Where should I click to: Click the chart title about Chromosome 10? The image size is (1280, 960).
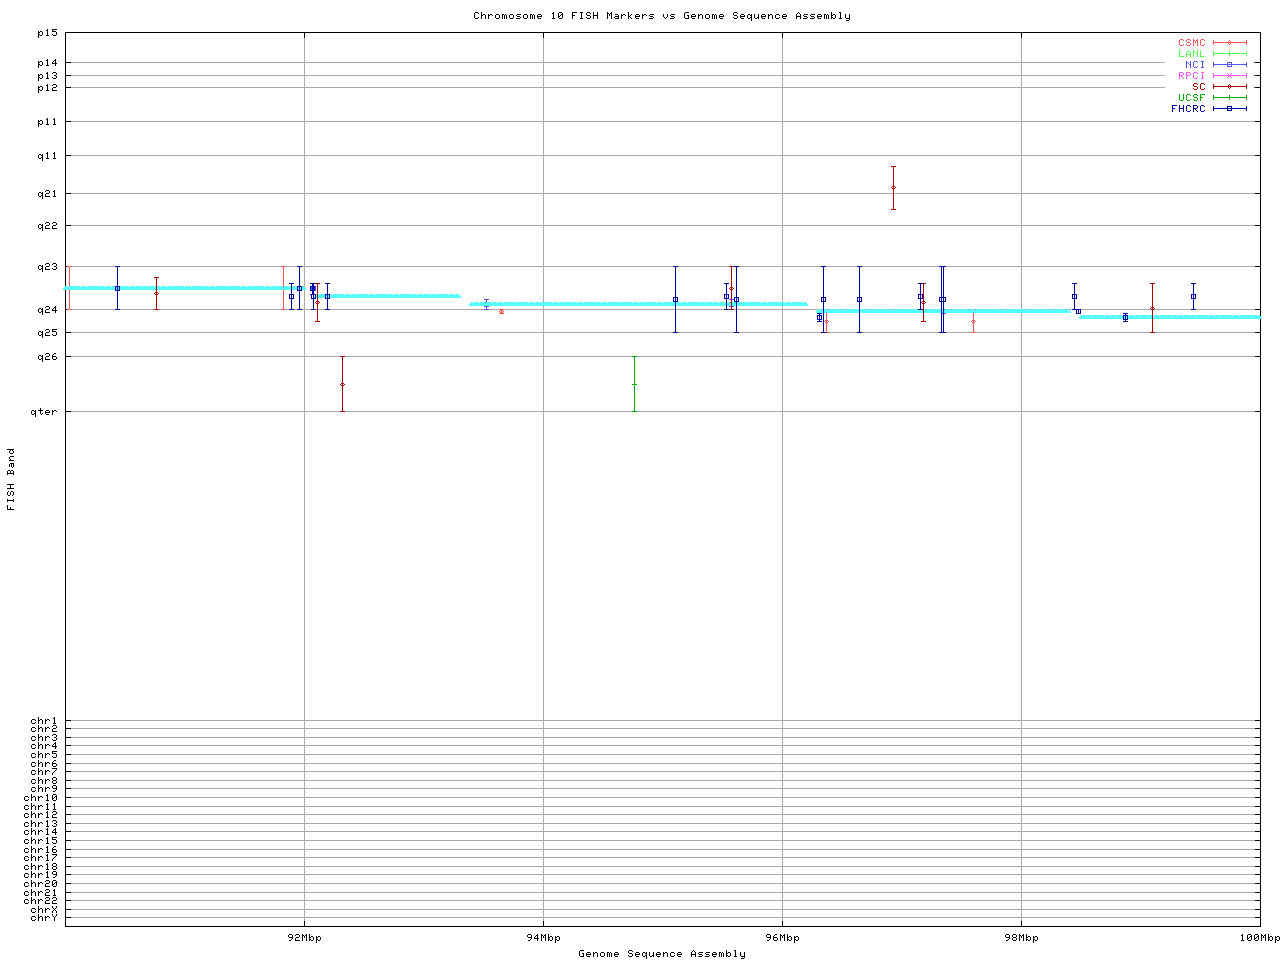coord(662,16)
